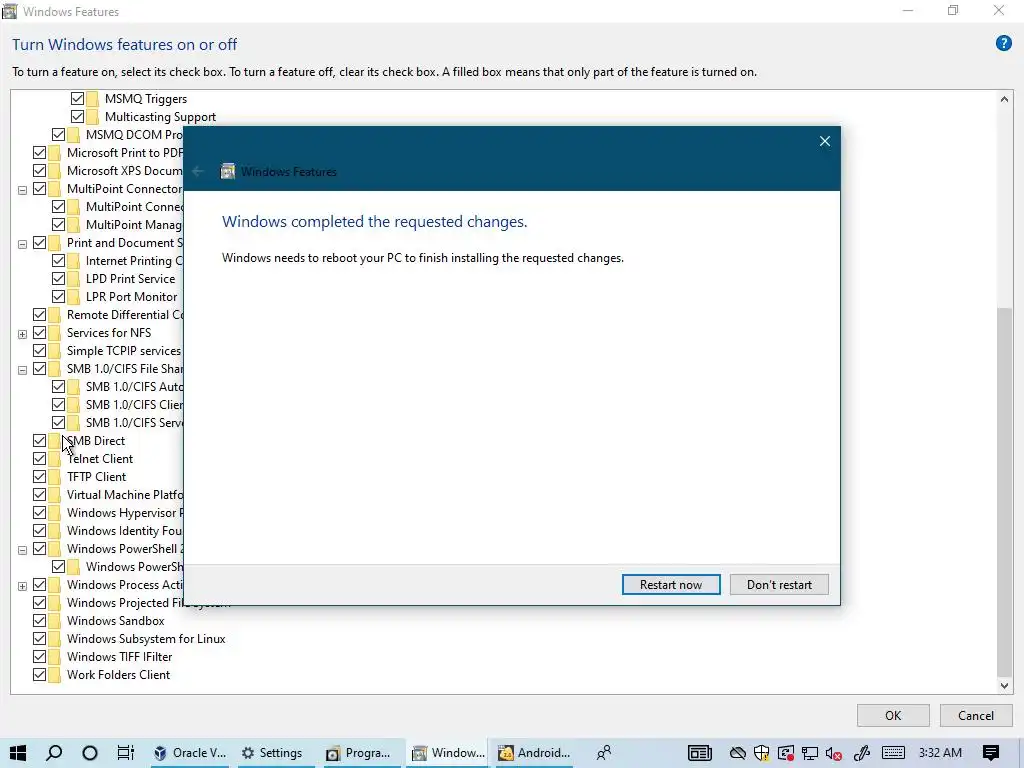The image size is (1024, 768).
Task: Open the 3:32 AM clock flyout
Action: coord(940,753)
